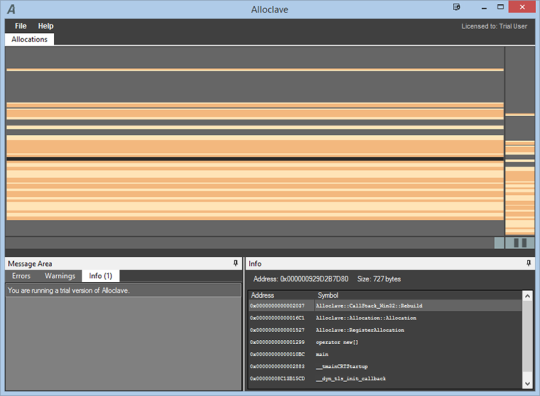Select the Alloclave::CallStack_Win32::Rebuild row
This screenshot has width=540, height=396.
(x=385, y=306)
